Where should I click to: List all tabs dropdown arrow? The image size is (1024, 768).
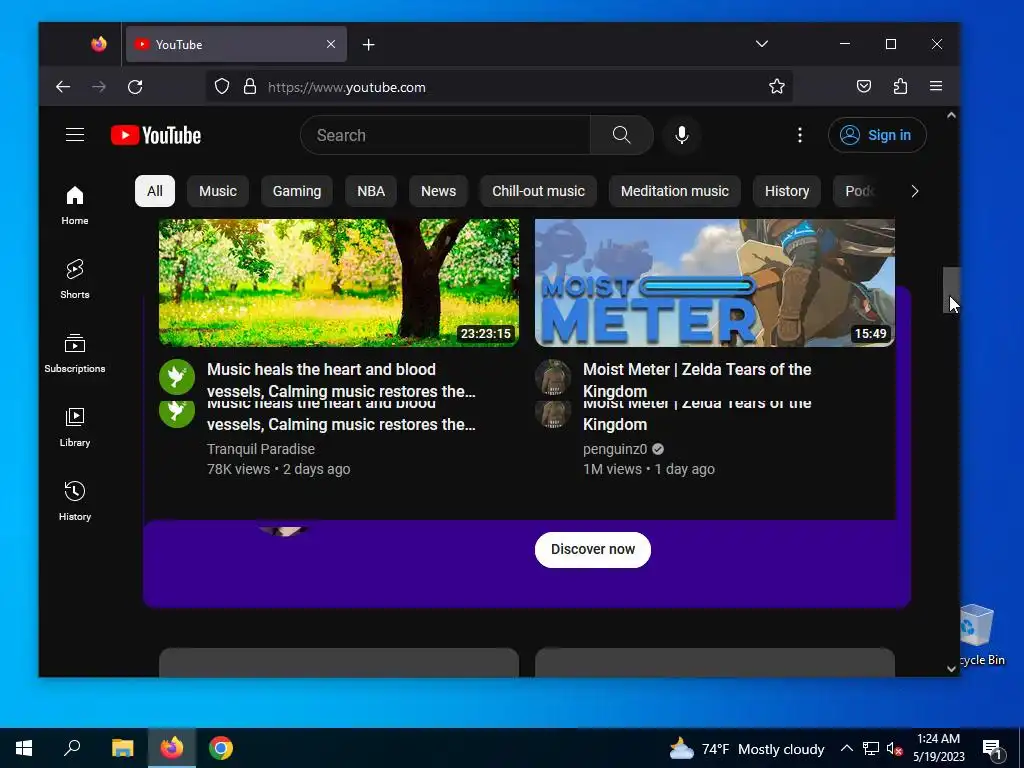(x=761, y=44)
